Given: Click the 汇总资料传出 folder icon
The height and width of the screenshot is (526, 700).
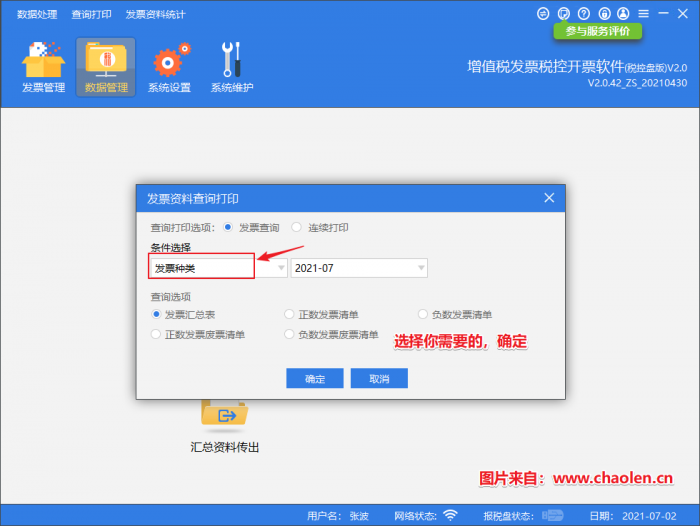Looking at the screenshot, I should click(x=224, y=412).
